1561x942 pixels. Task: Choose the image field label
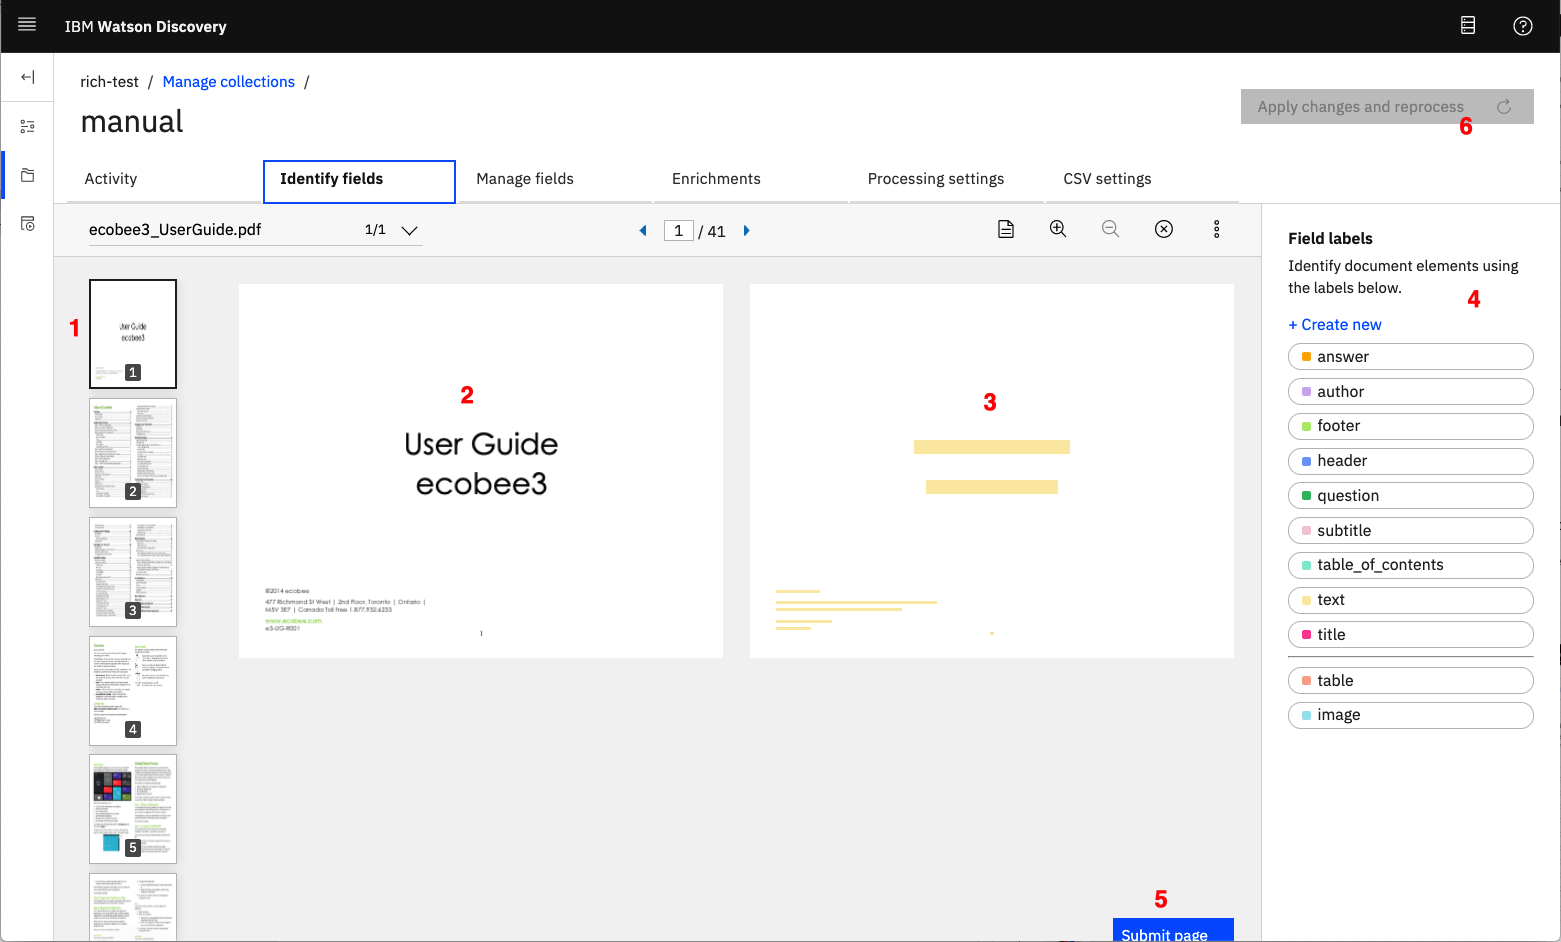[1410, 715]
